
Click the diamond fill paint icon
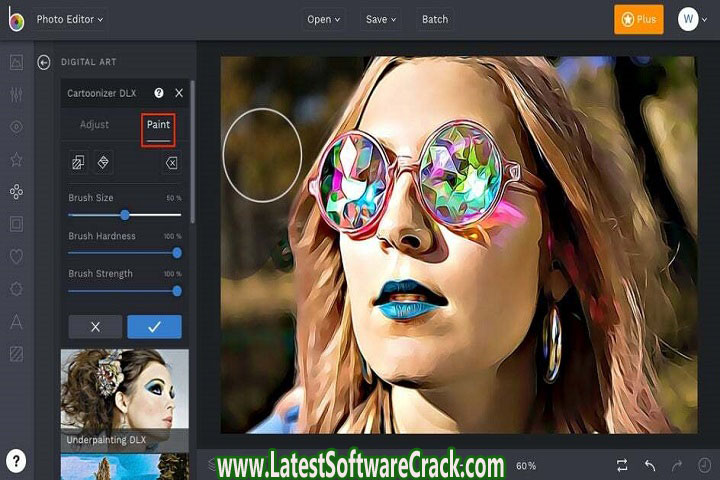[x=103, y=162]
